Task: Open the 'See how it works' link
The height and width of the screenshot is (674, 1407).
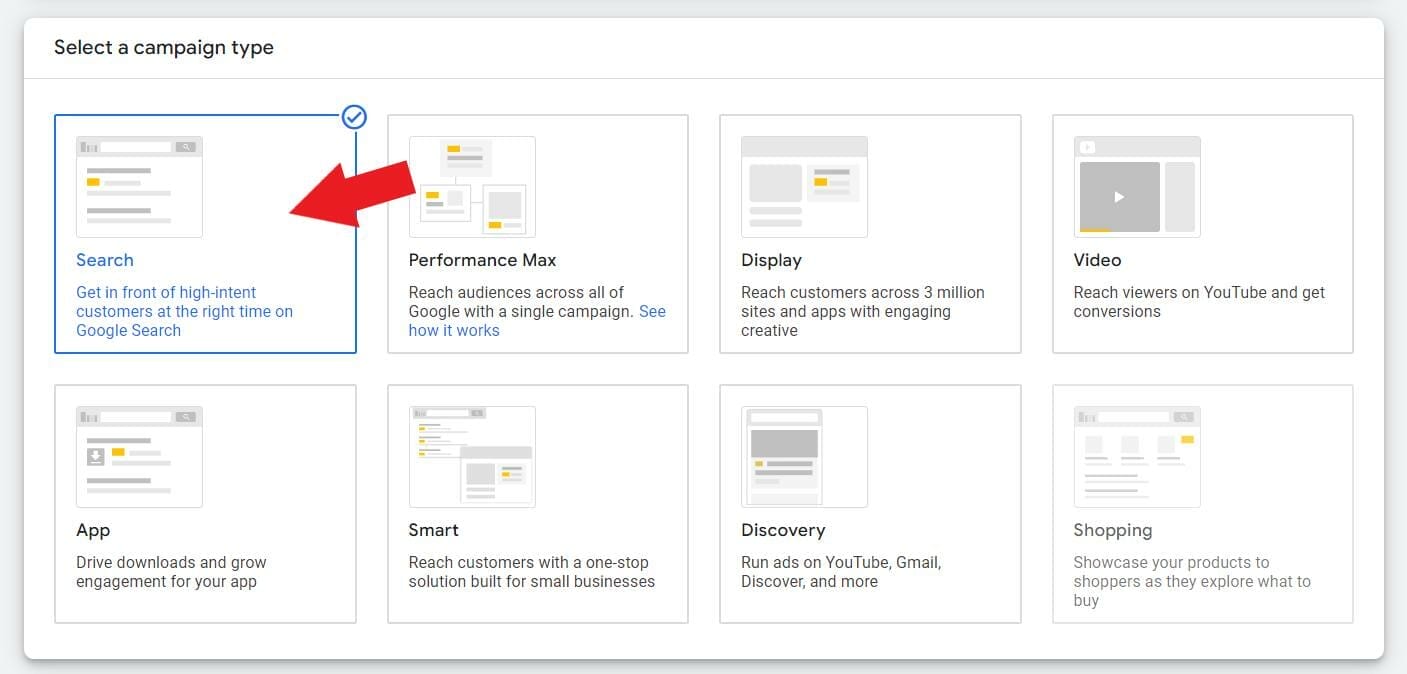Action: (x=454, y=330)
